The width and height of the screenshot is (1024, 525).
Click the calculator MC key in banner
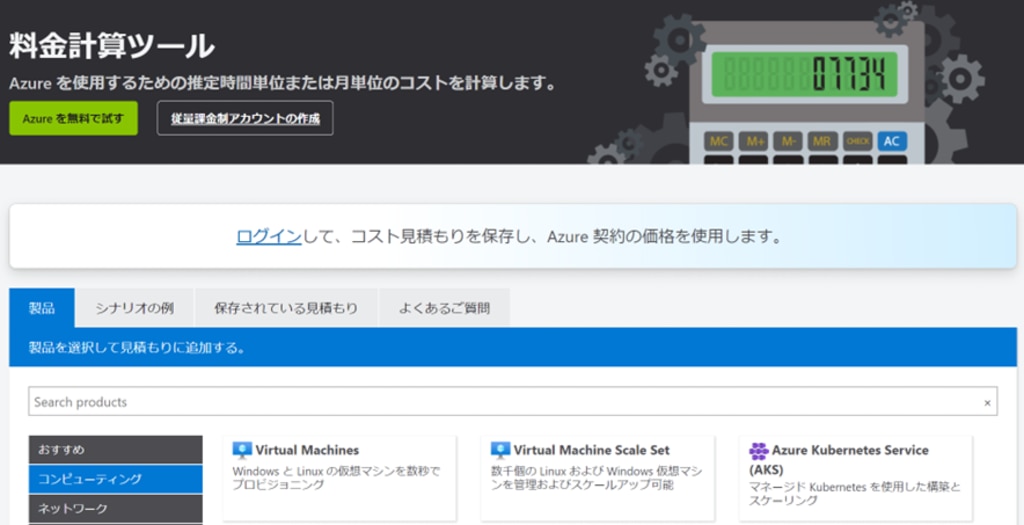(719, 142)
